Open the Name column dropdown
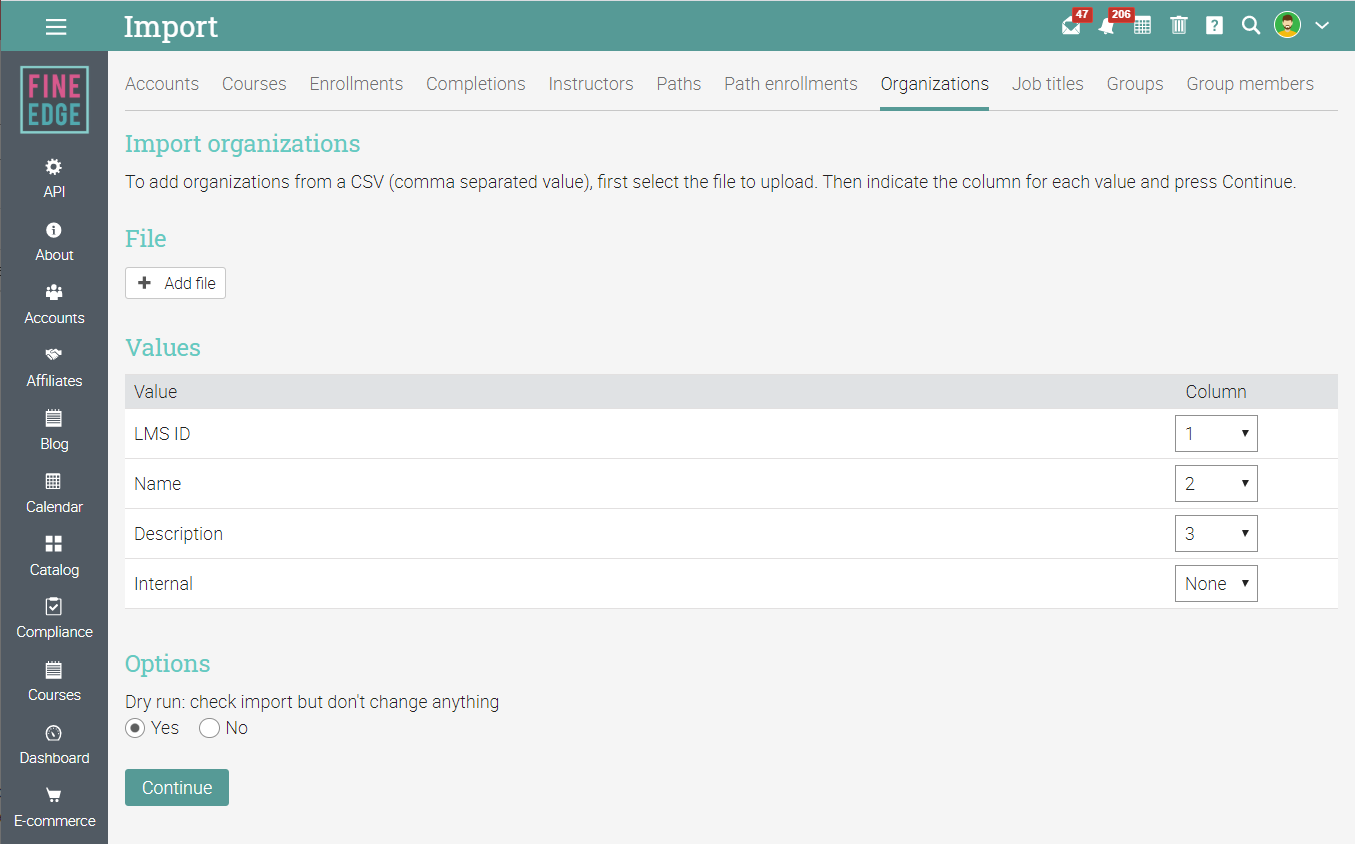This screenshot has height=844, width=1355. [1216, 484]
